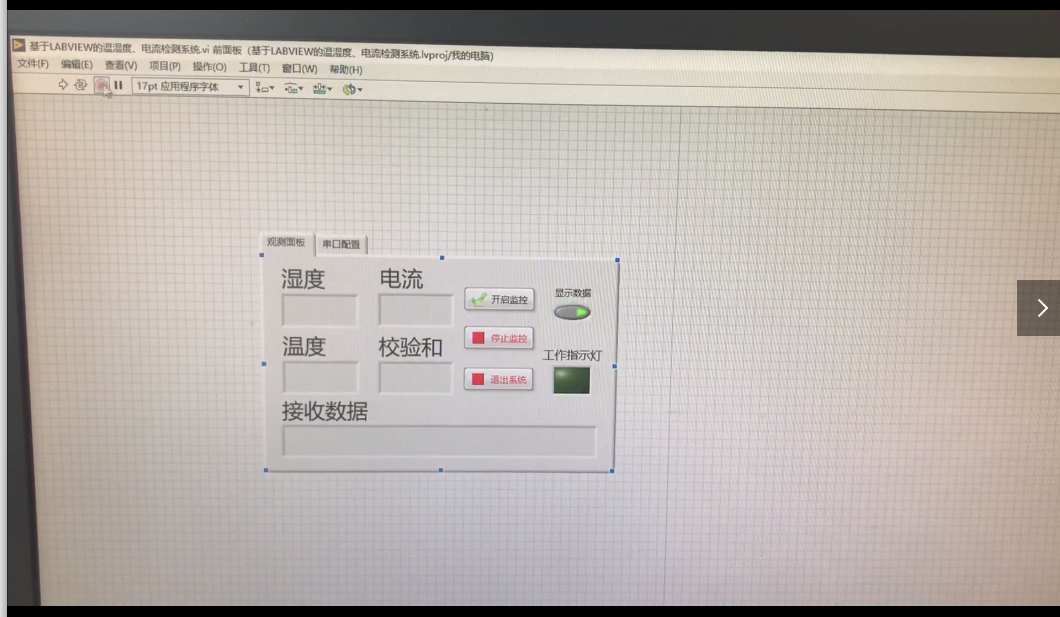The width and height of the screenshot is (1060, 617).
Task: Click the 停止监控 button
Action: click(x=499, y=338)
